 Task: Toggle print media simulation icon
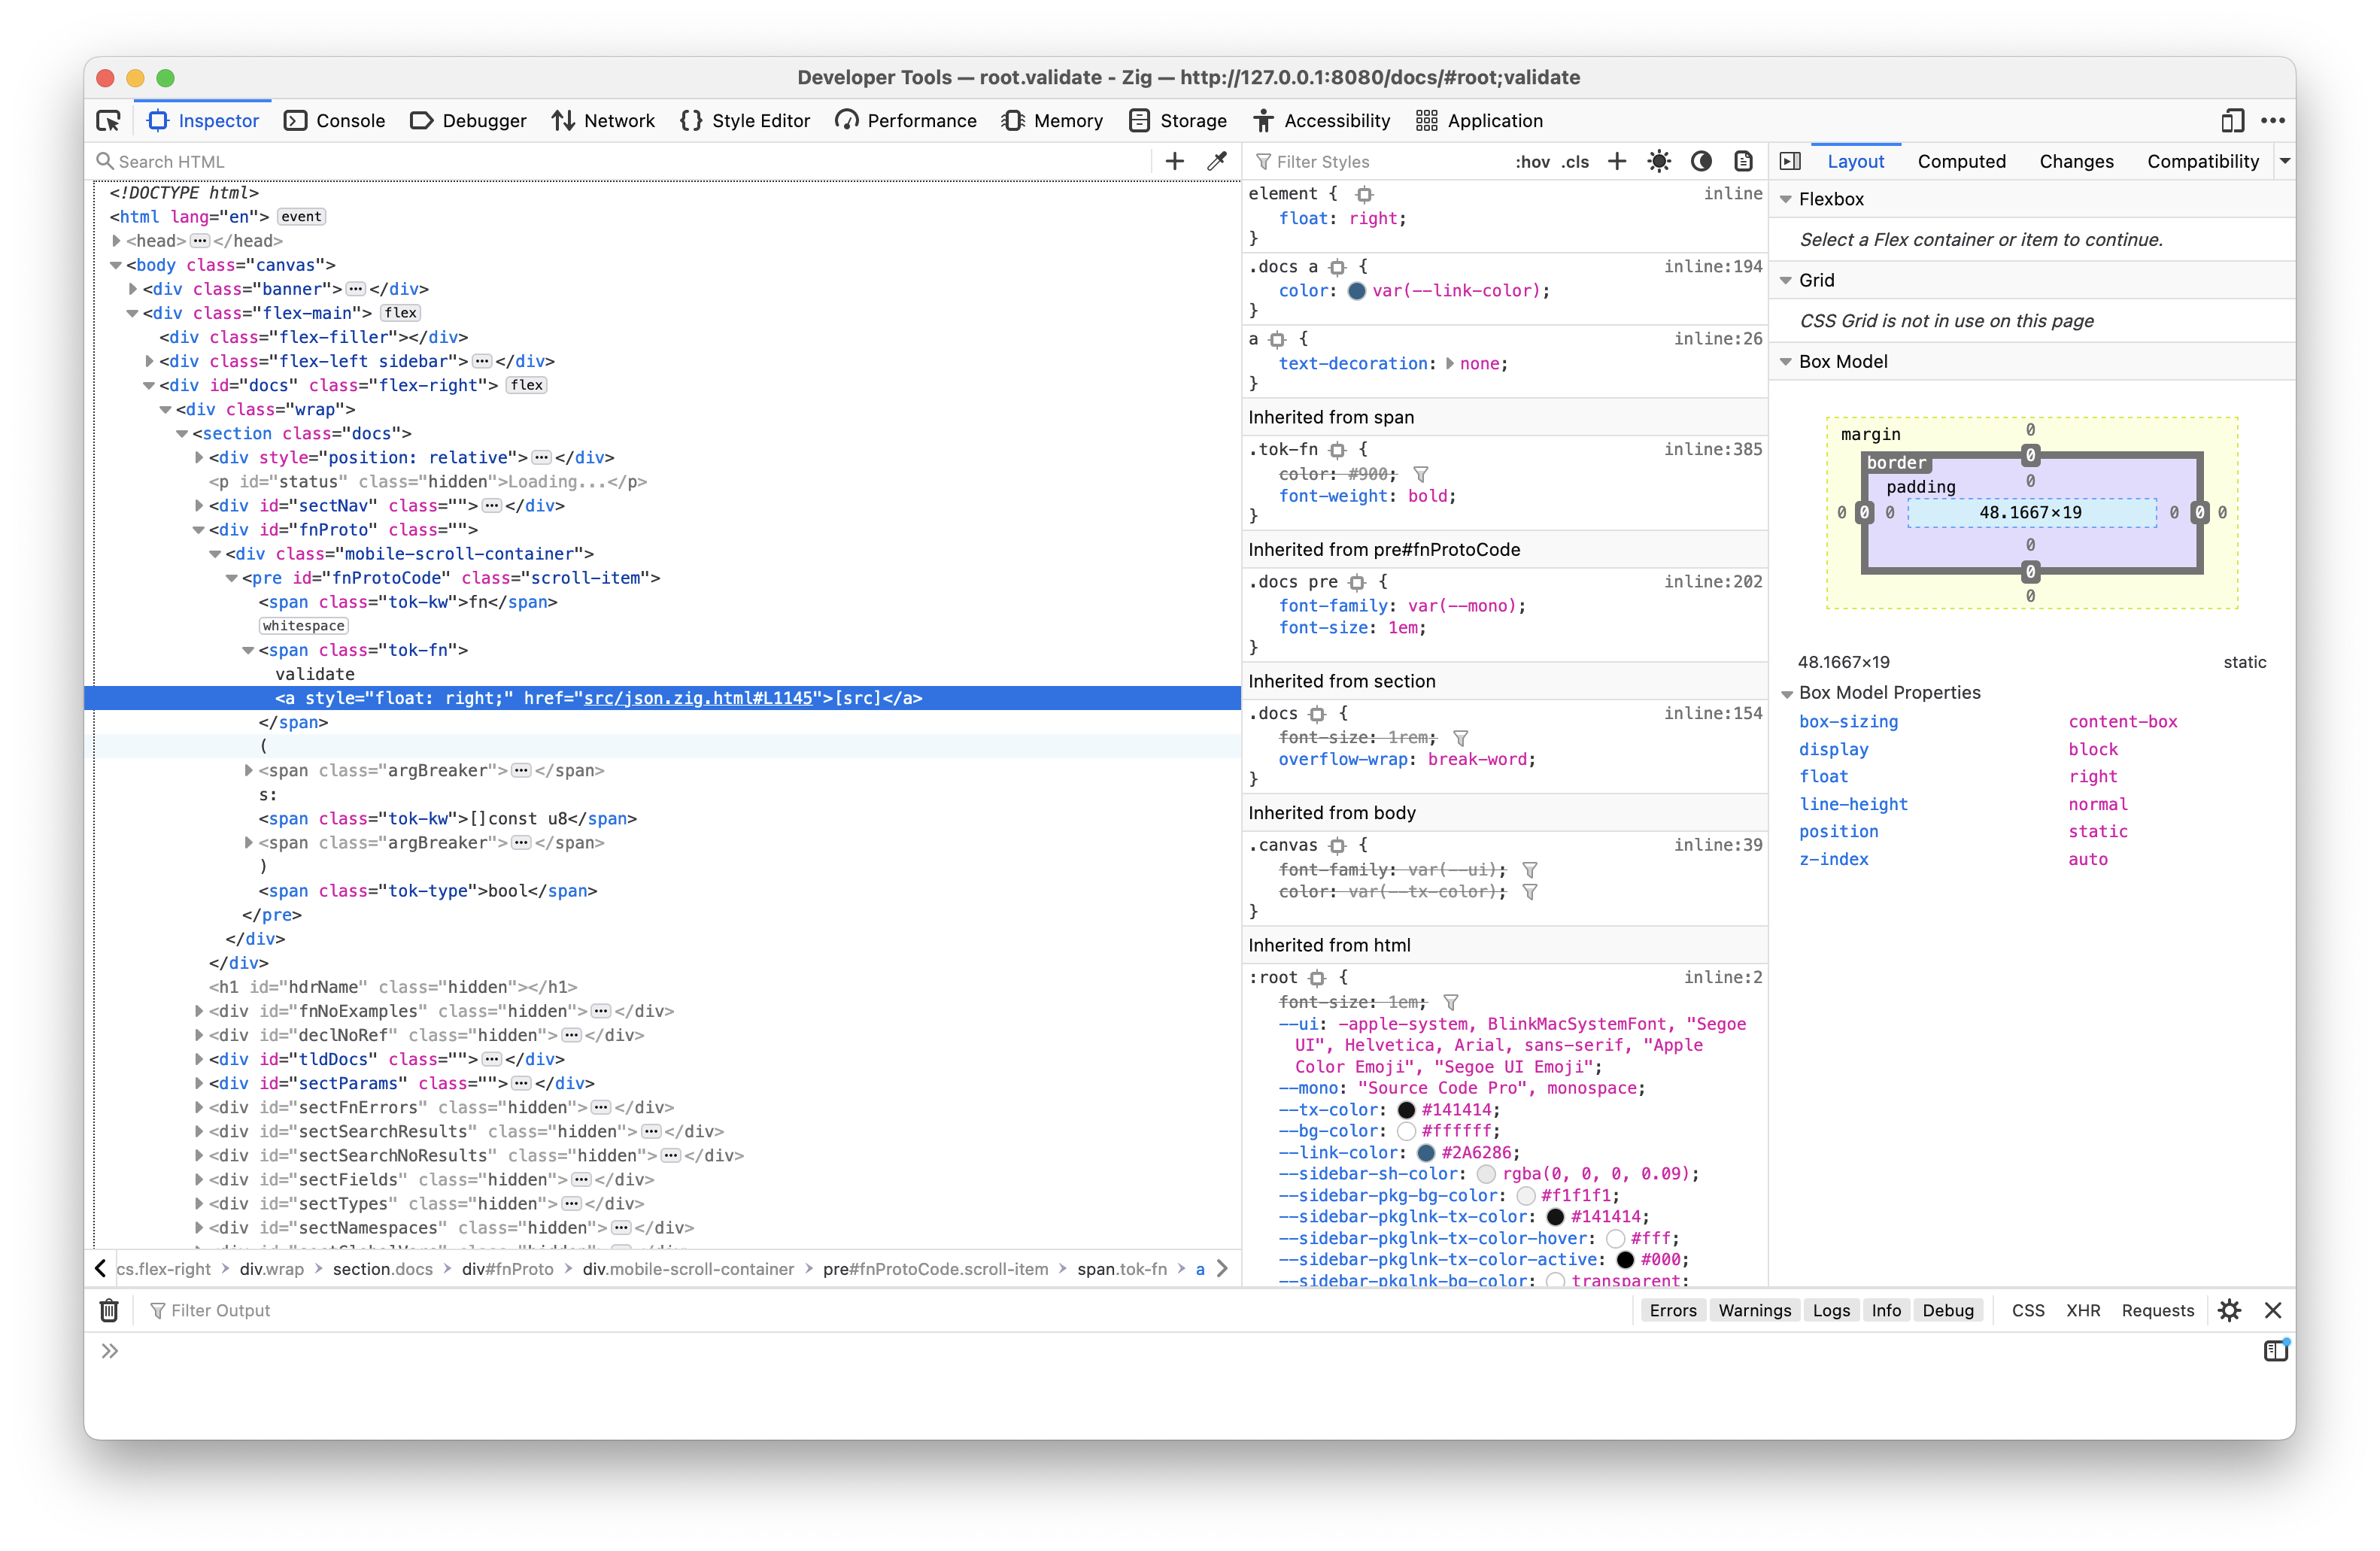tap(1743, 161)
